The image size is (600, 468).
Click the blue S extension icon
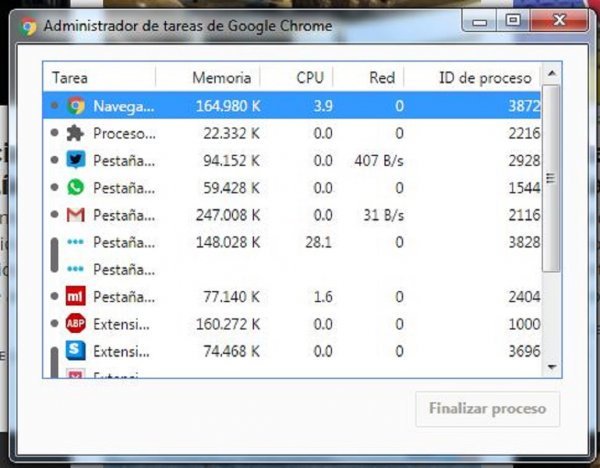coord(76,351)
